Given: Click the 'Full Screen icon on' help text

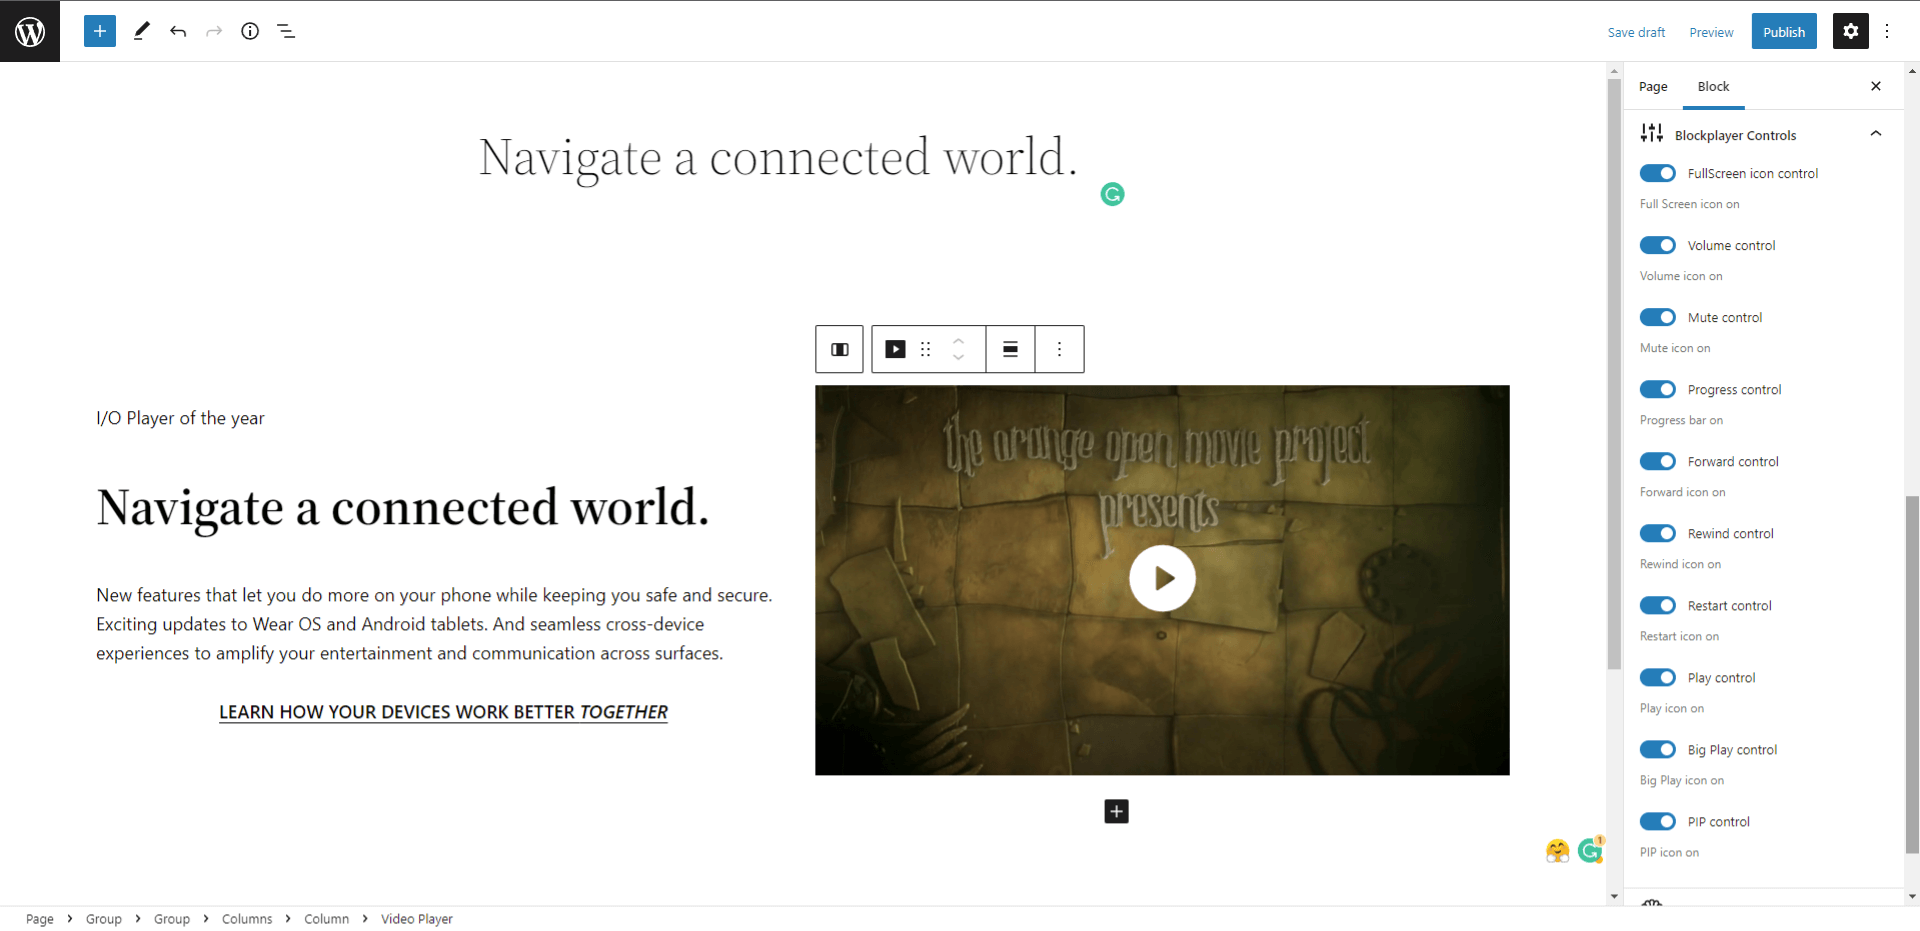Looking at the screenshot, I should tap(1689, 204).
